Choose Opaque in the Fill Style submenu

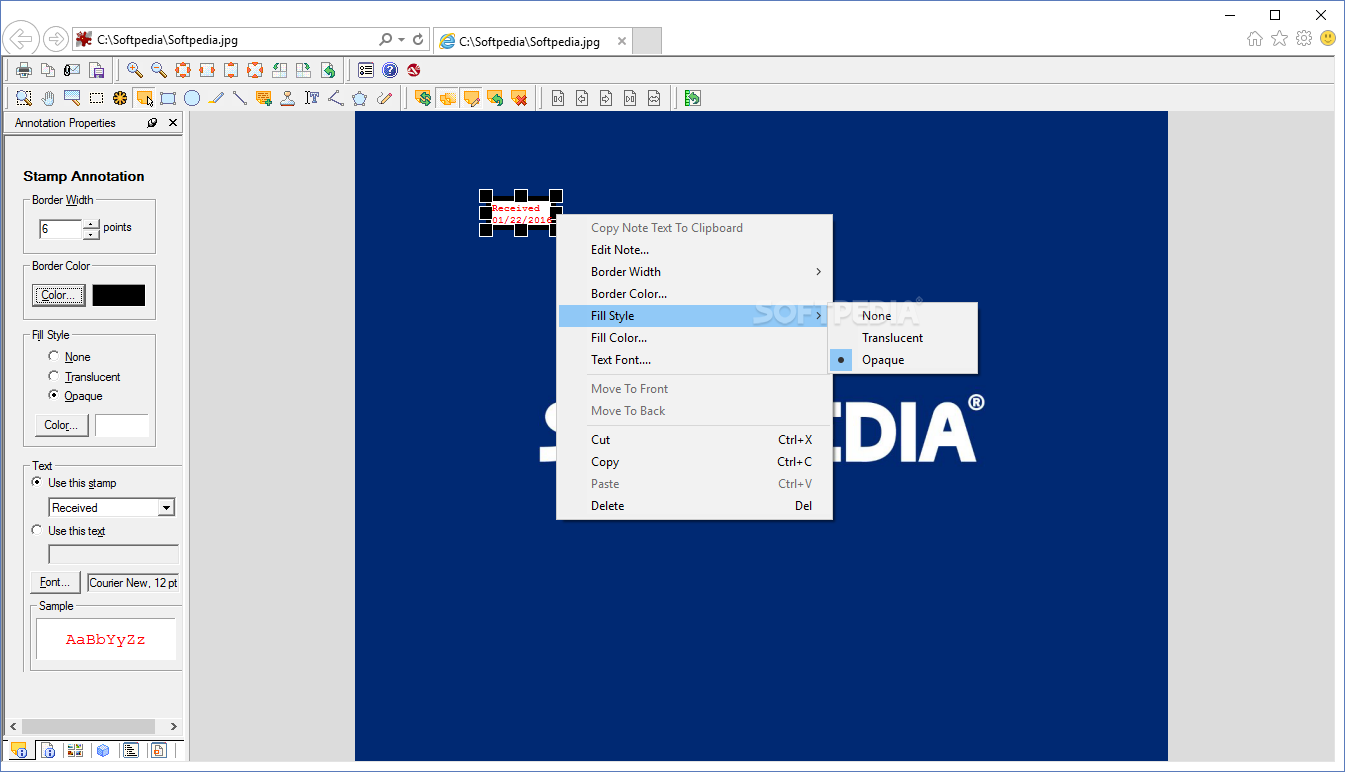click(903, 360)
